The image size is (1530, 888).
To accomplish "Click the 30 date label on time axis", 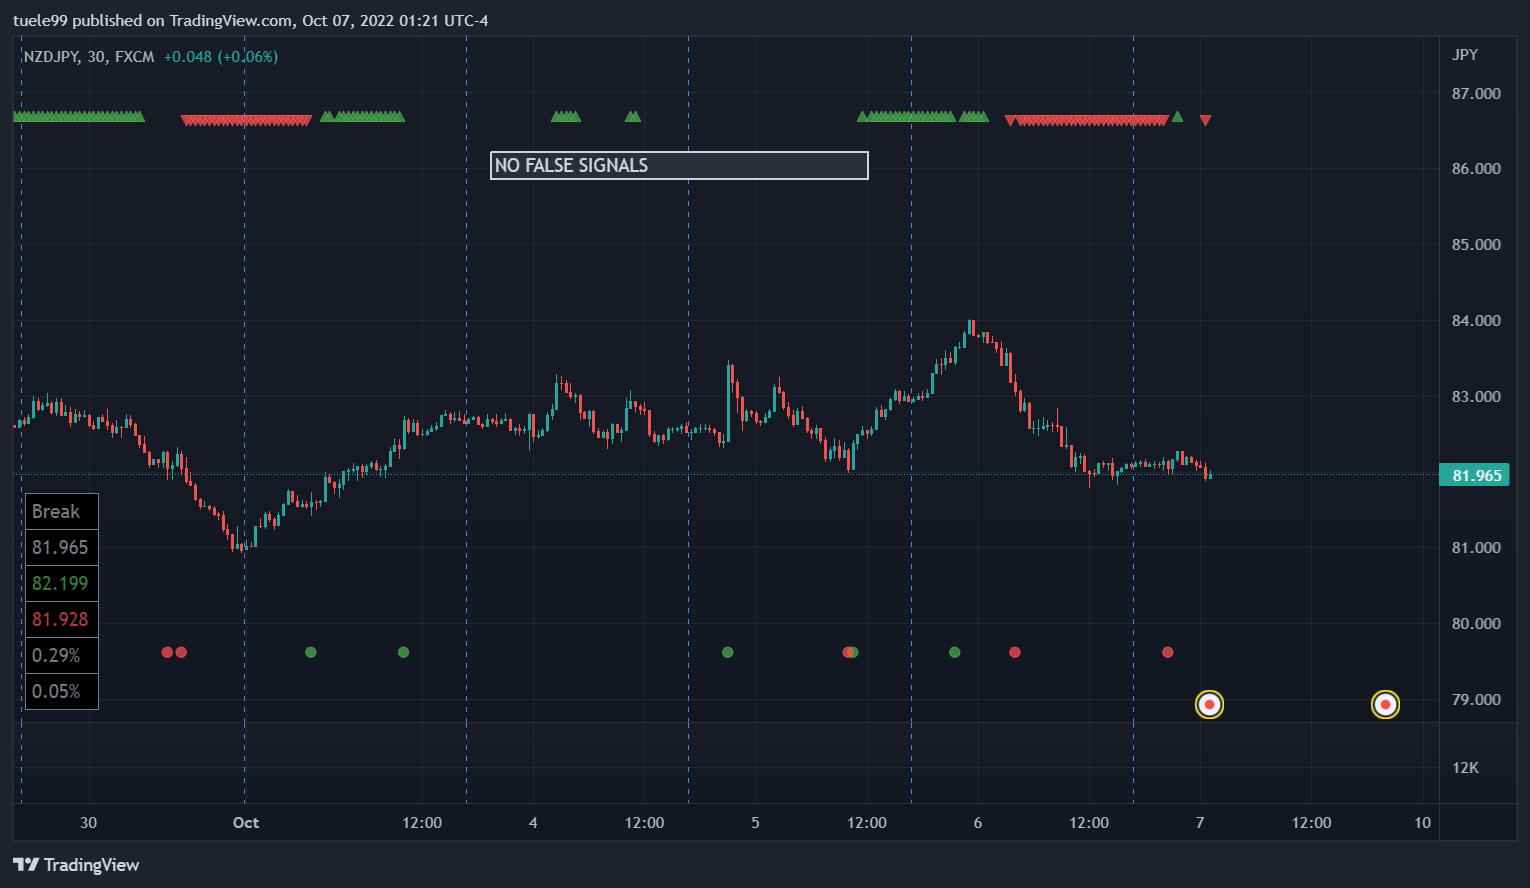I will coord(89,823).
